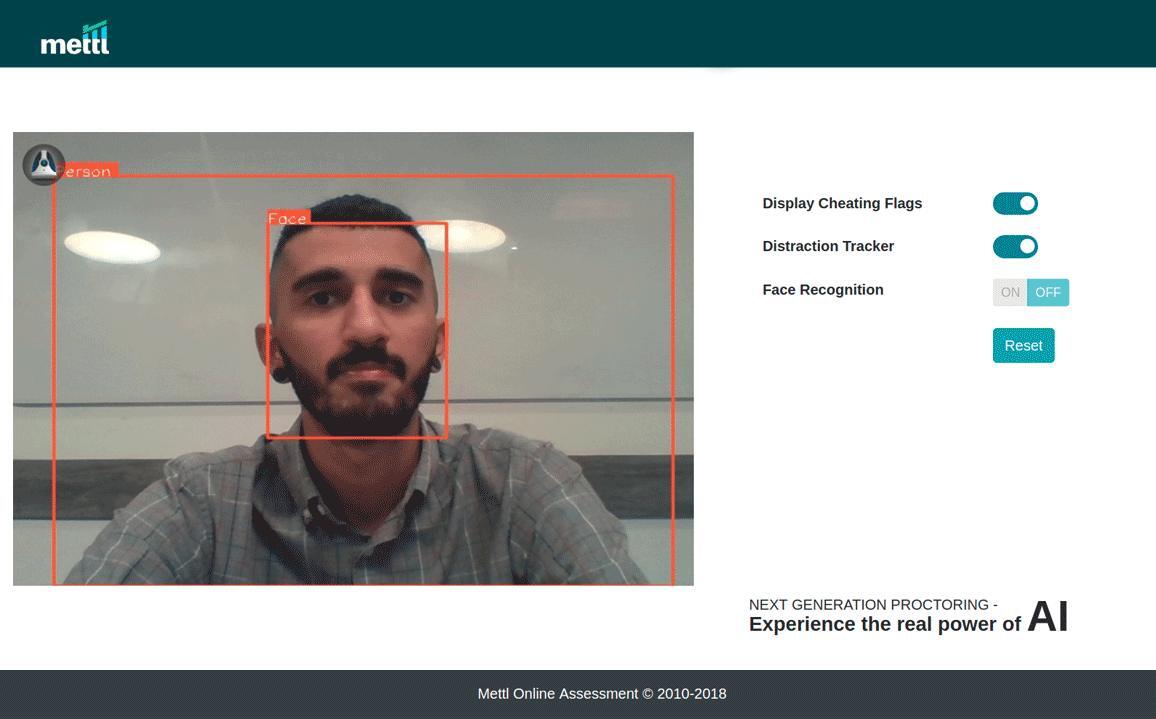Click the live webcam video feed
This screenshot has height=719, width=1156.
353,358
